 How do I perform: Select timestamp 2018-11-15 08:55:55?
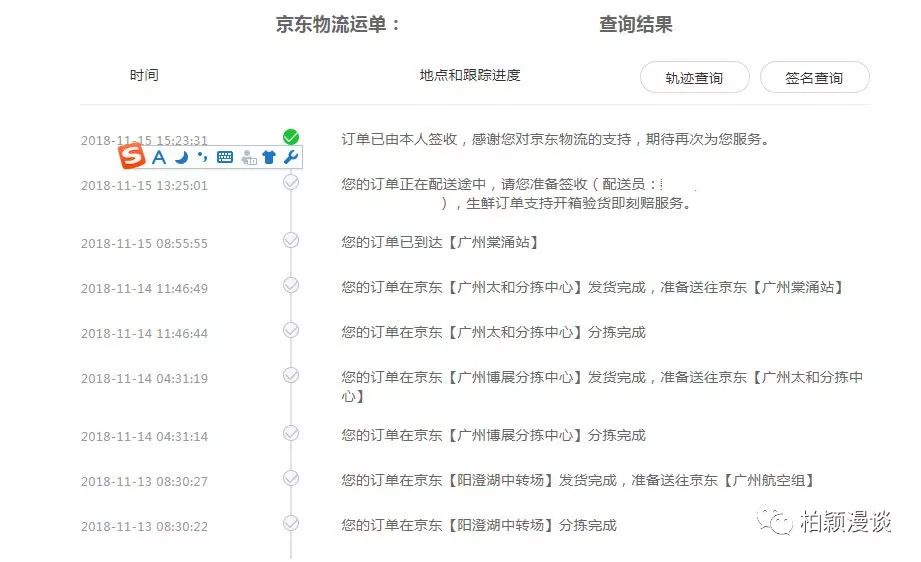[144, 244]
